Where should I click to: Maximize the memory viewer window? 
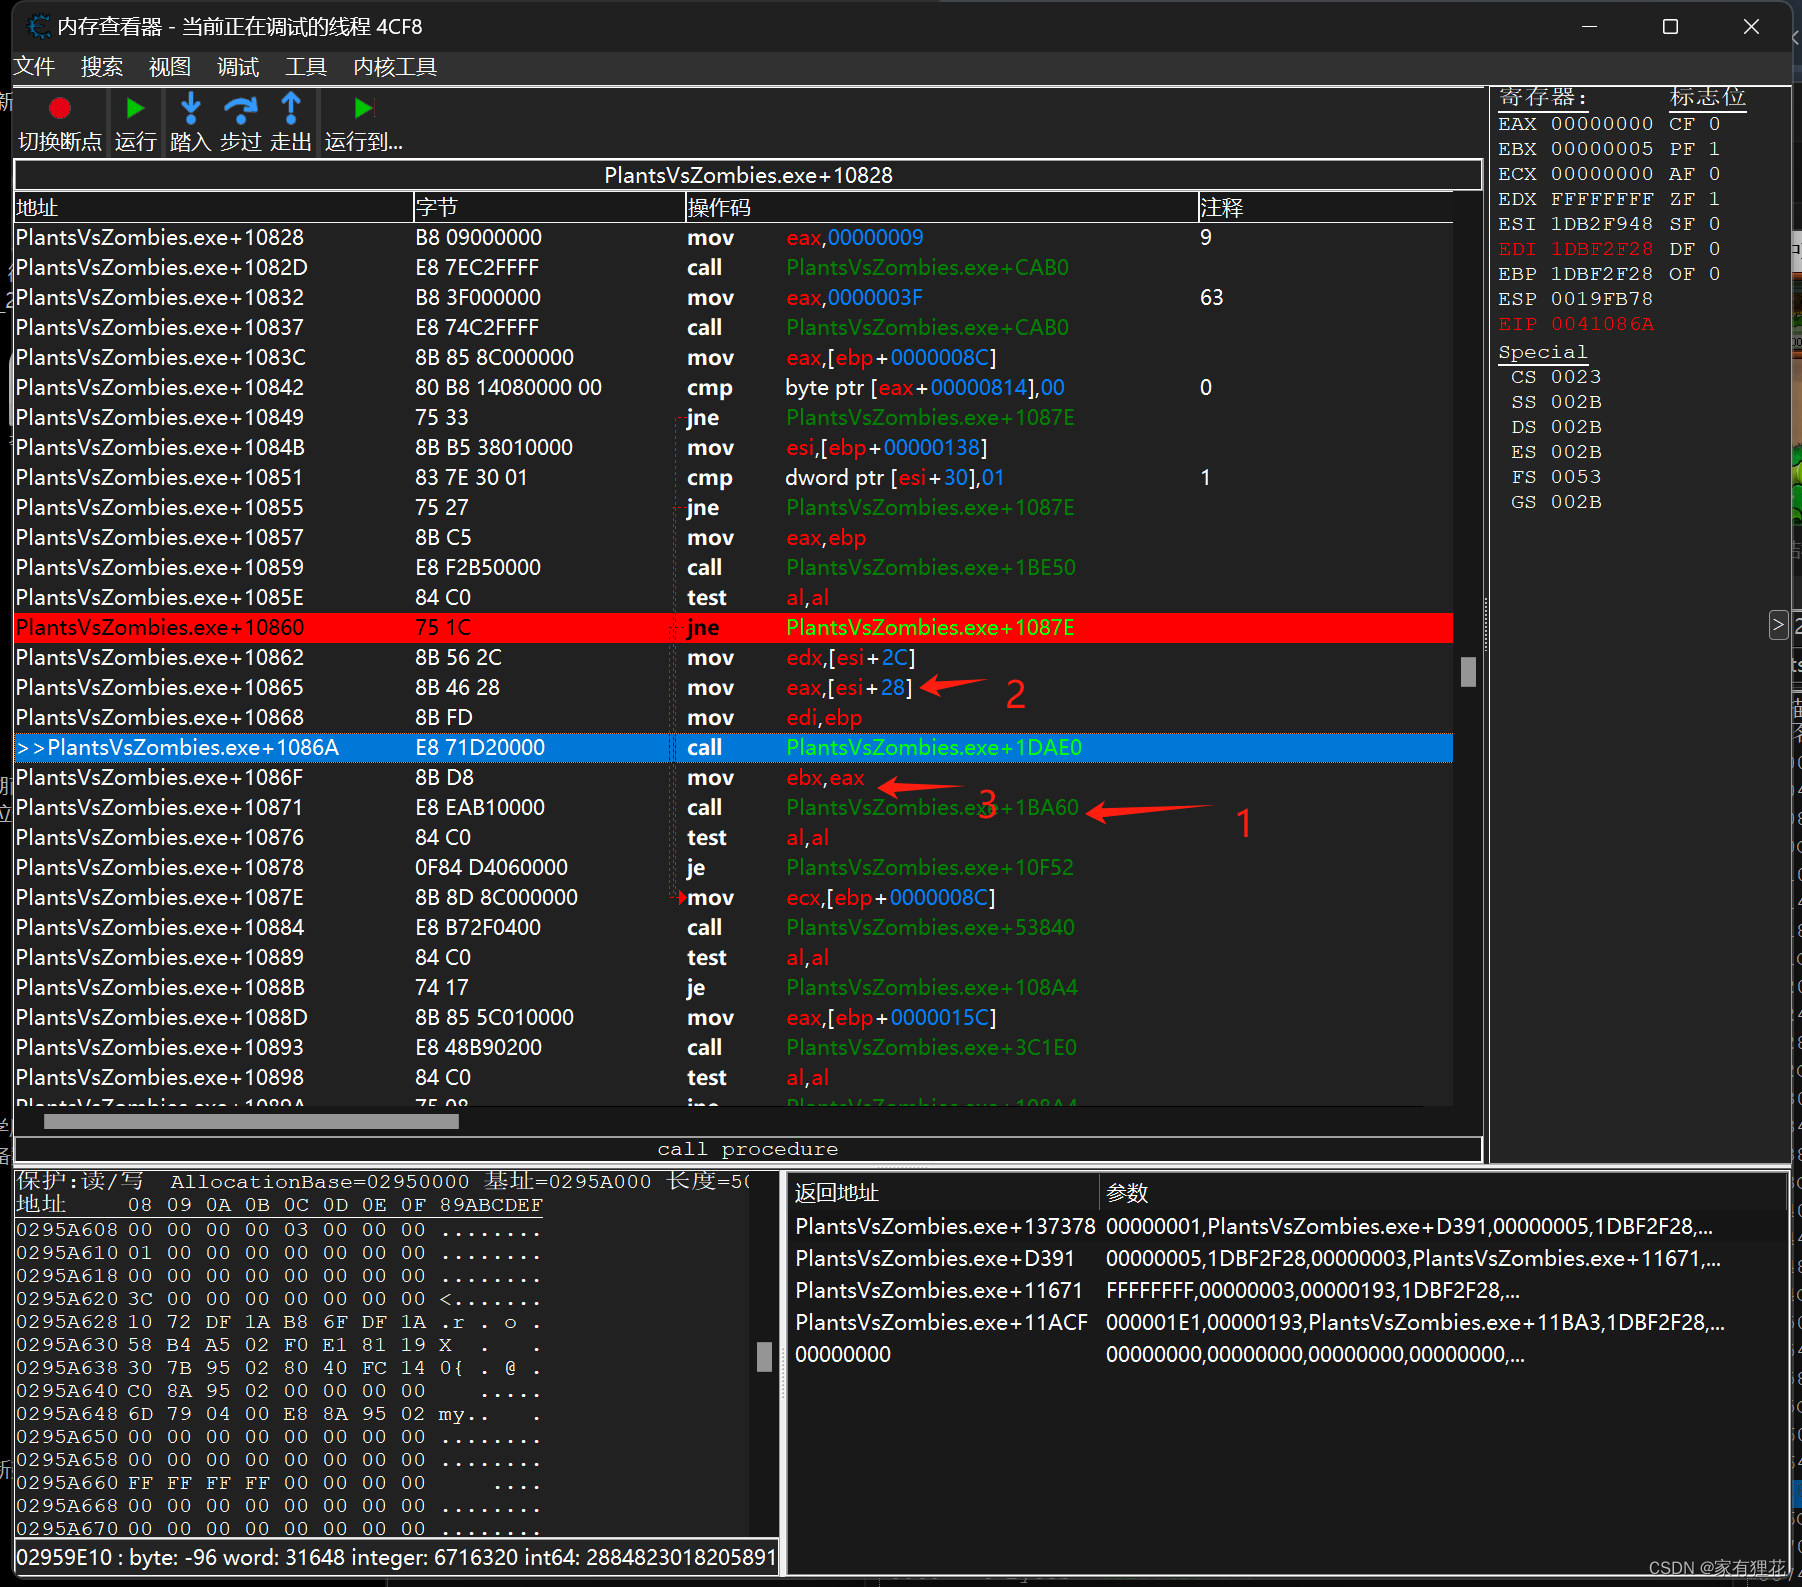pyautogui.click(x=1670, y=27)
